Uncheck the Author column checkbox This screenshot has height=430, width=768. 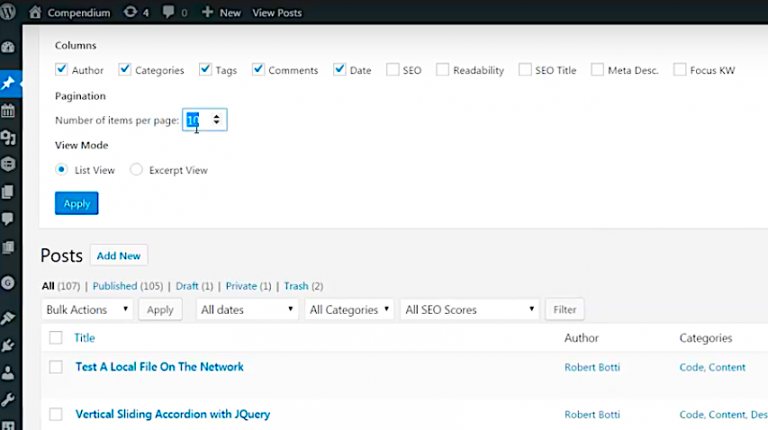click(61, 70)
